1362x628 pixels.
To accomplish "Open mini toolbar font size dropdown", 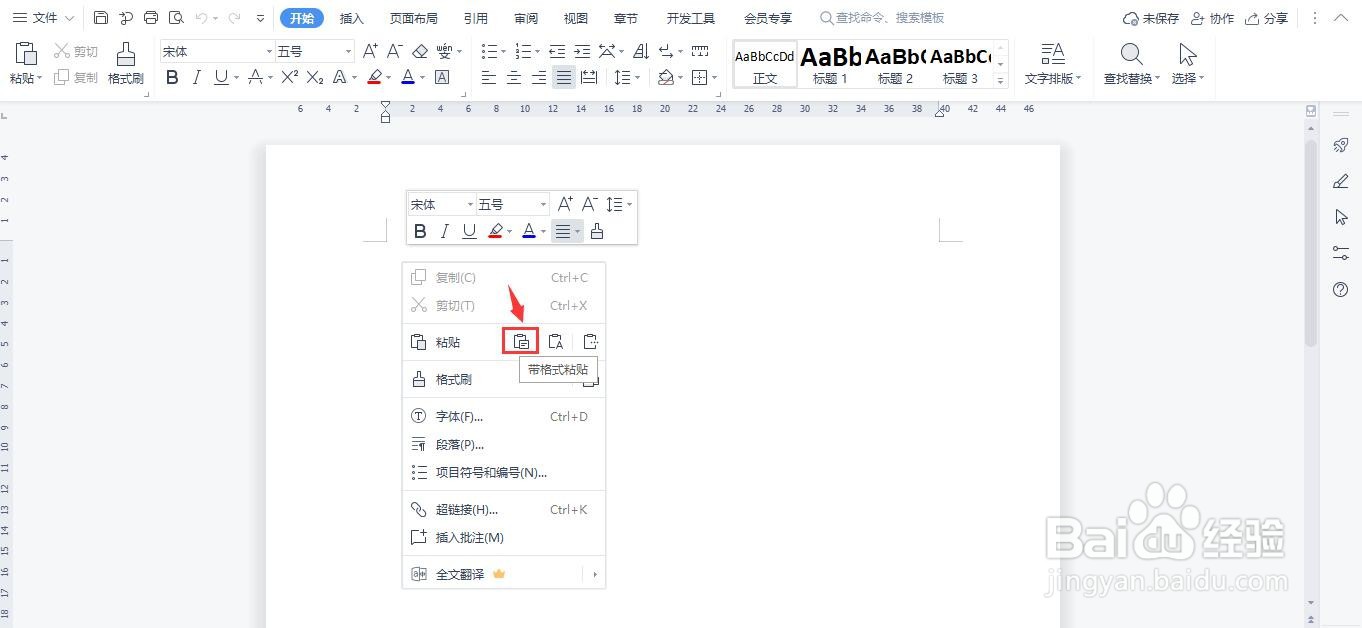I will point(543,204).
